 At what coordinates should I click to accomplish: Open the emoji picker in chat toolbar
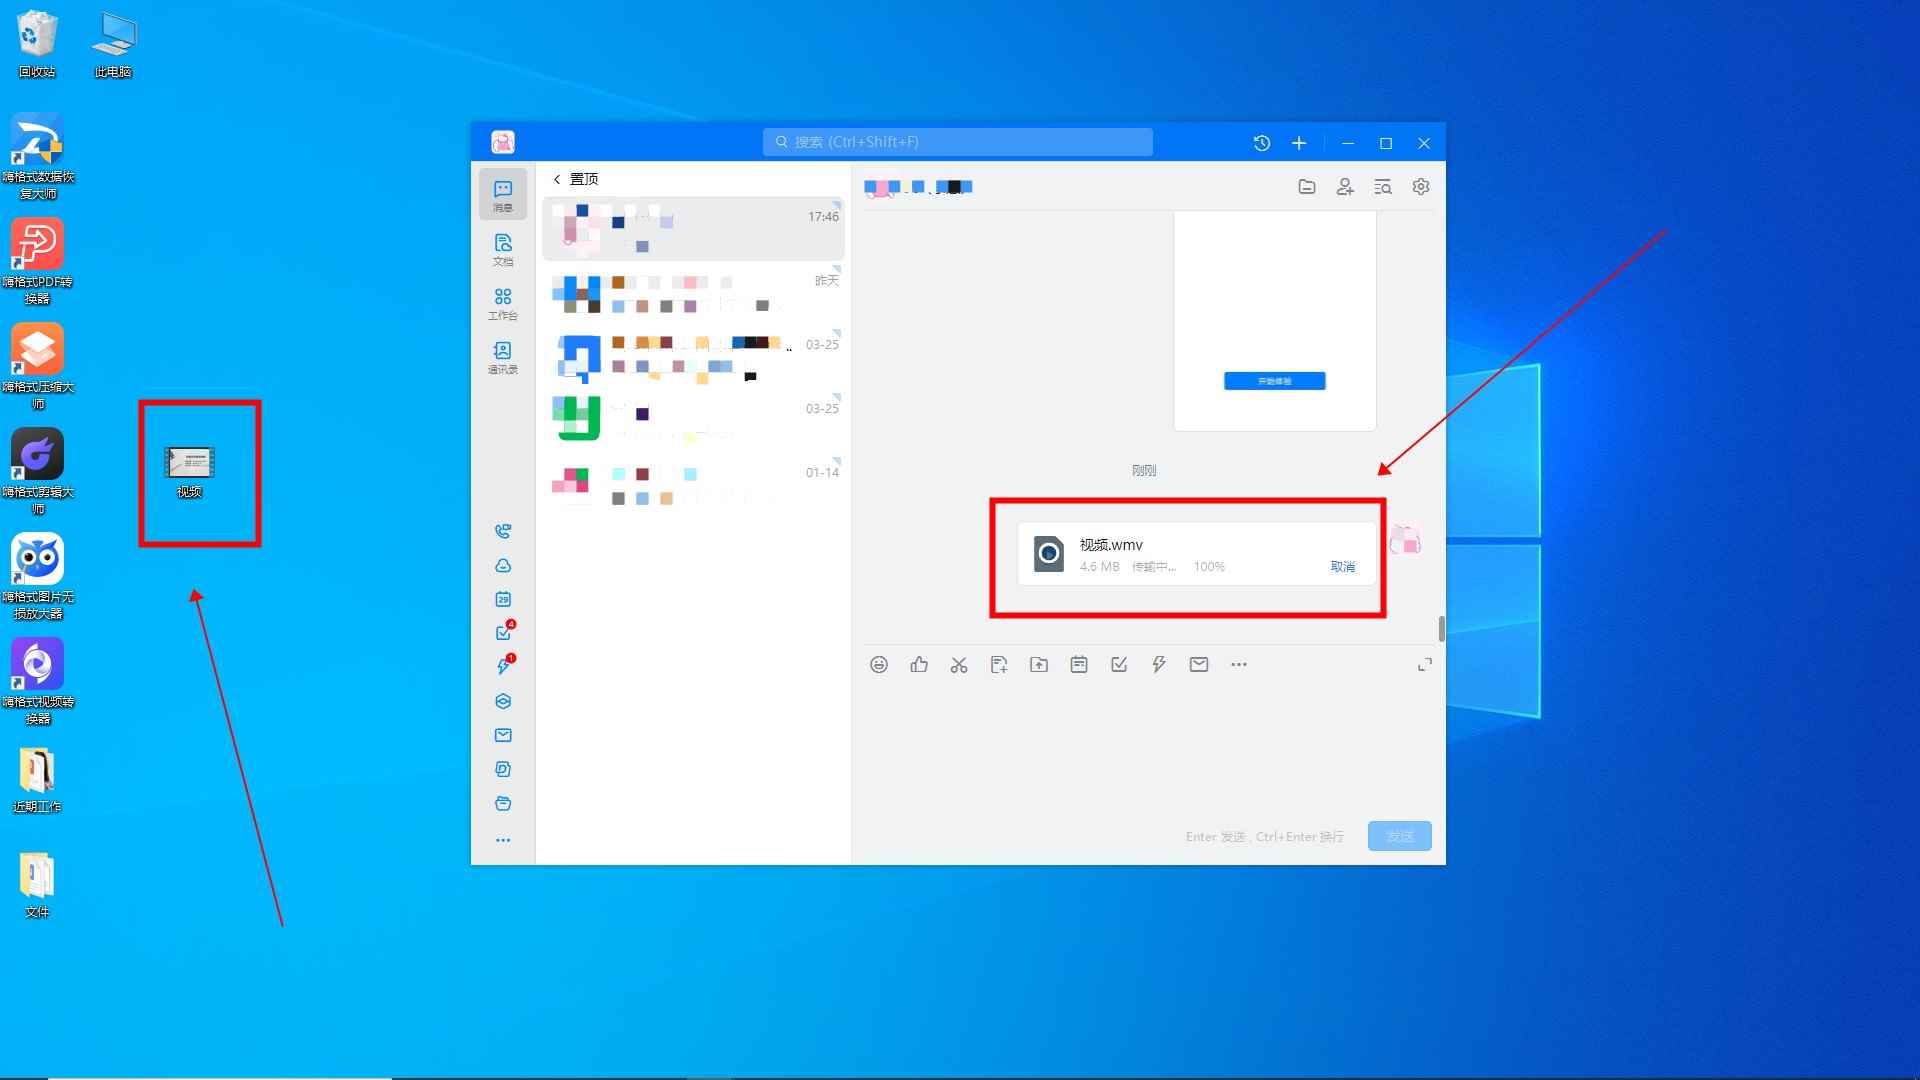[x=879, y=665]
